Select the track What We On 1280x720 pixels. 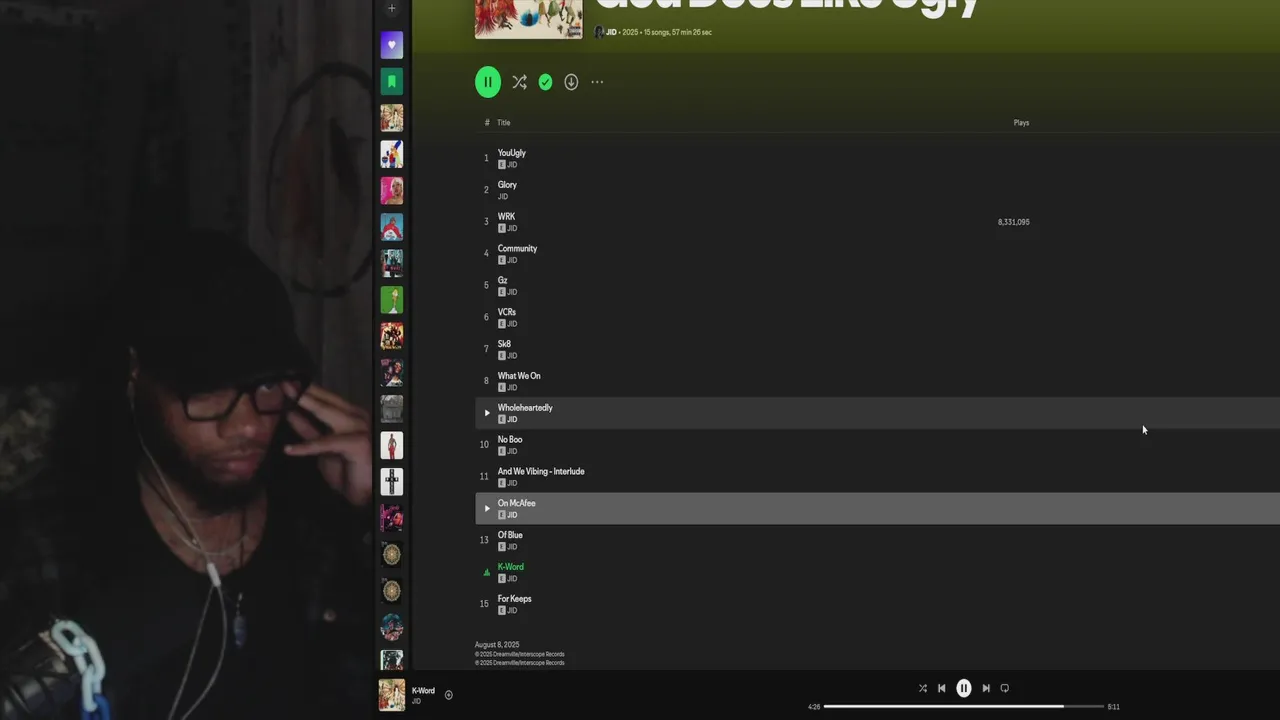519,376
